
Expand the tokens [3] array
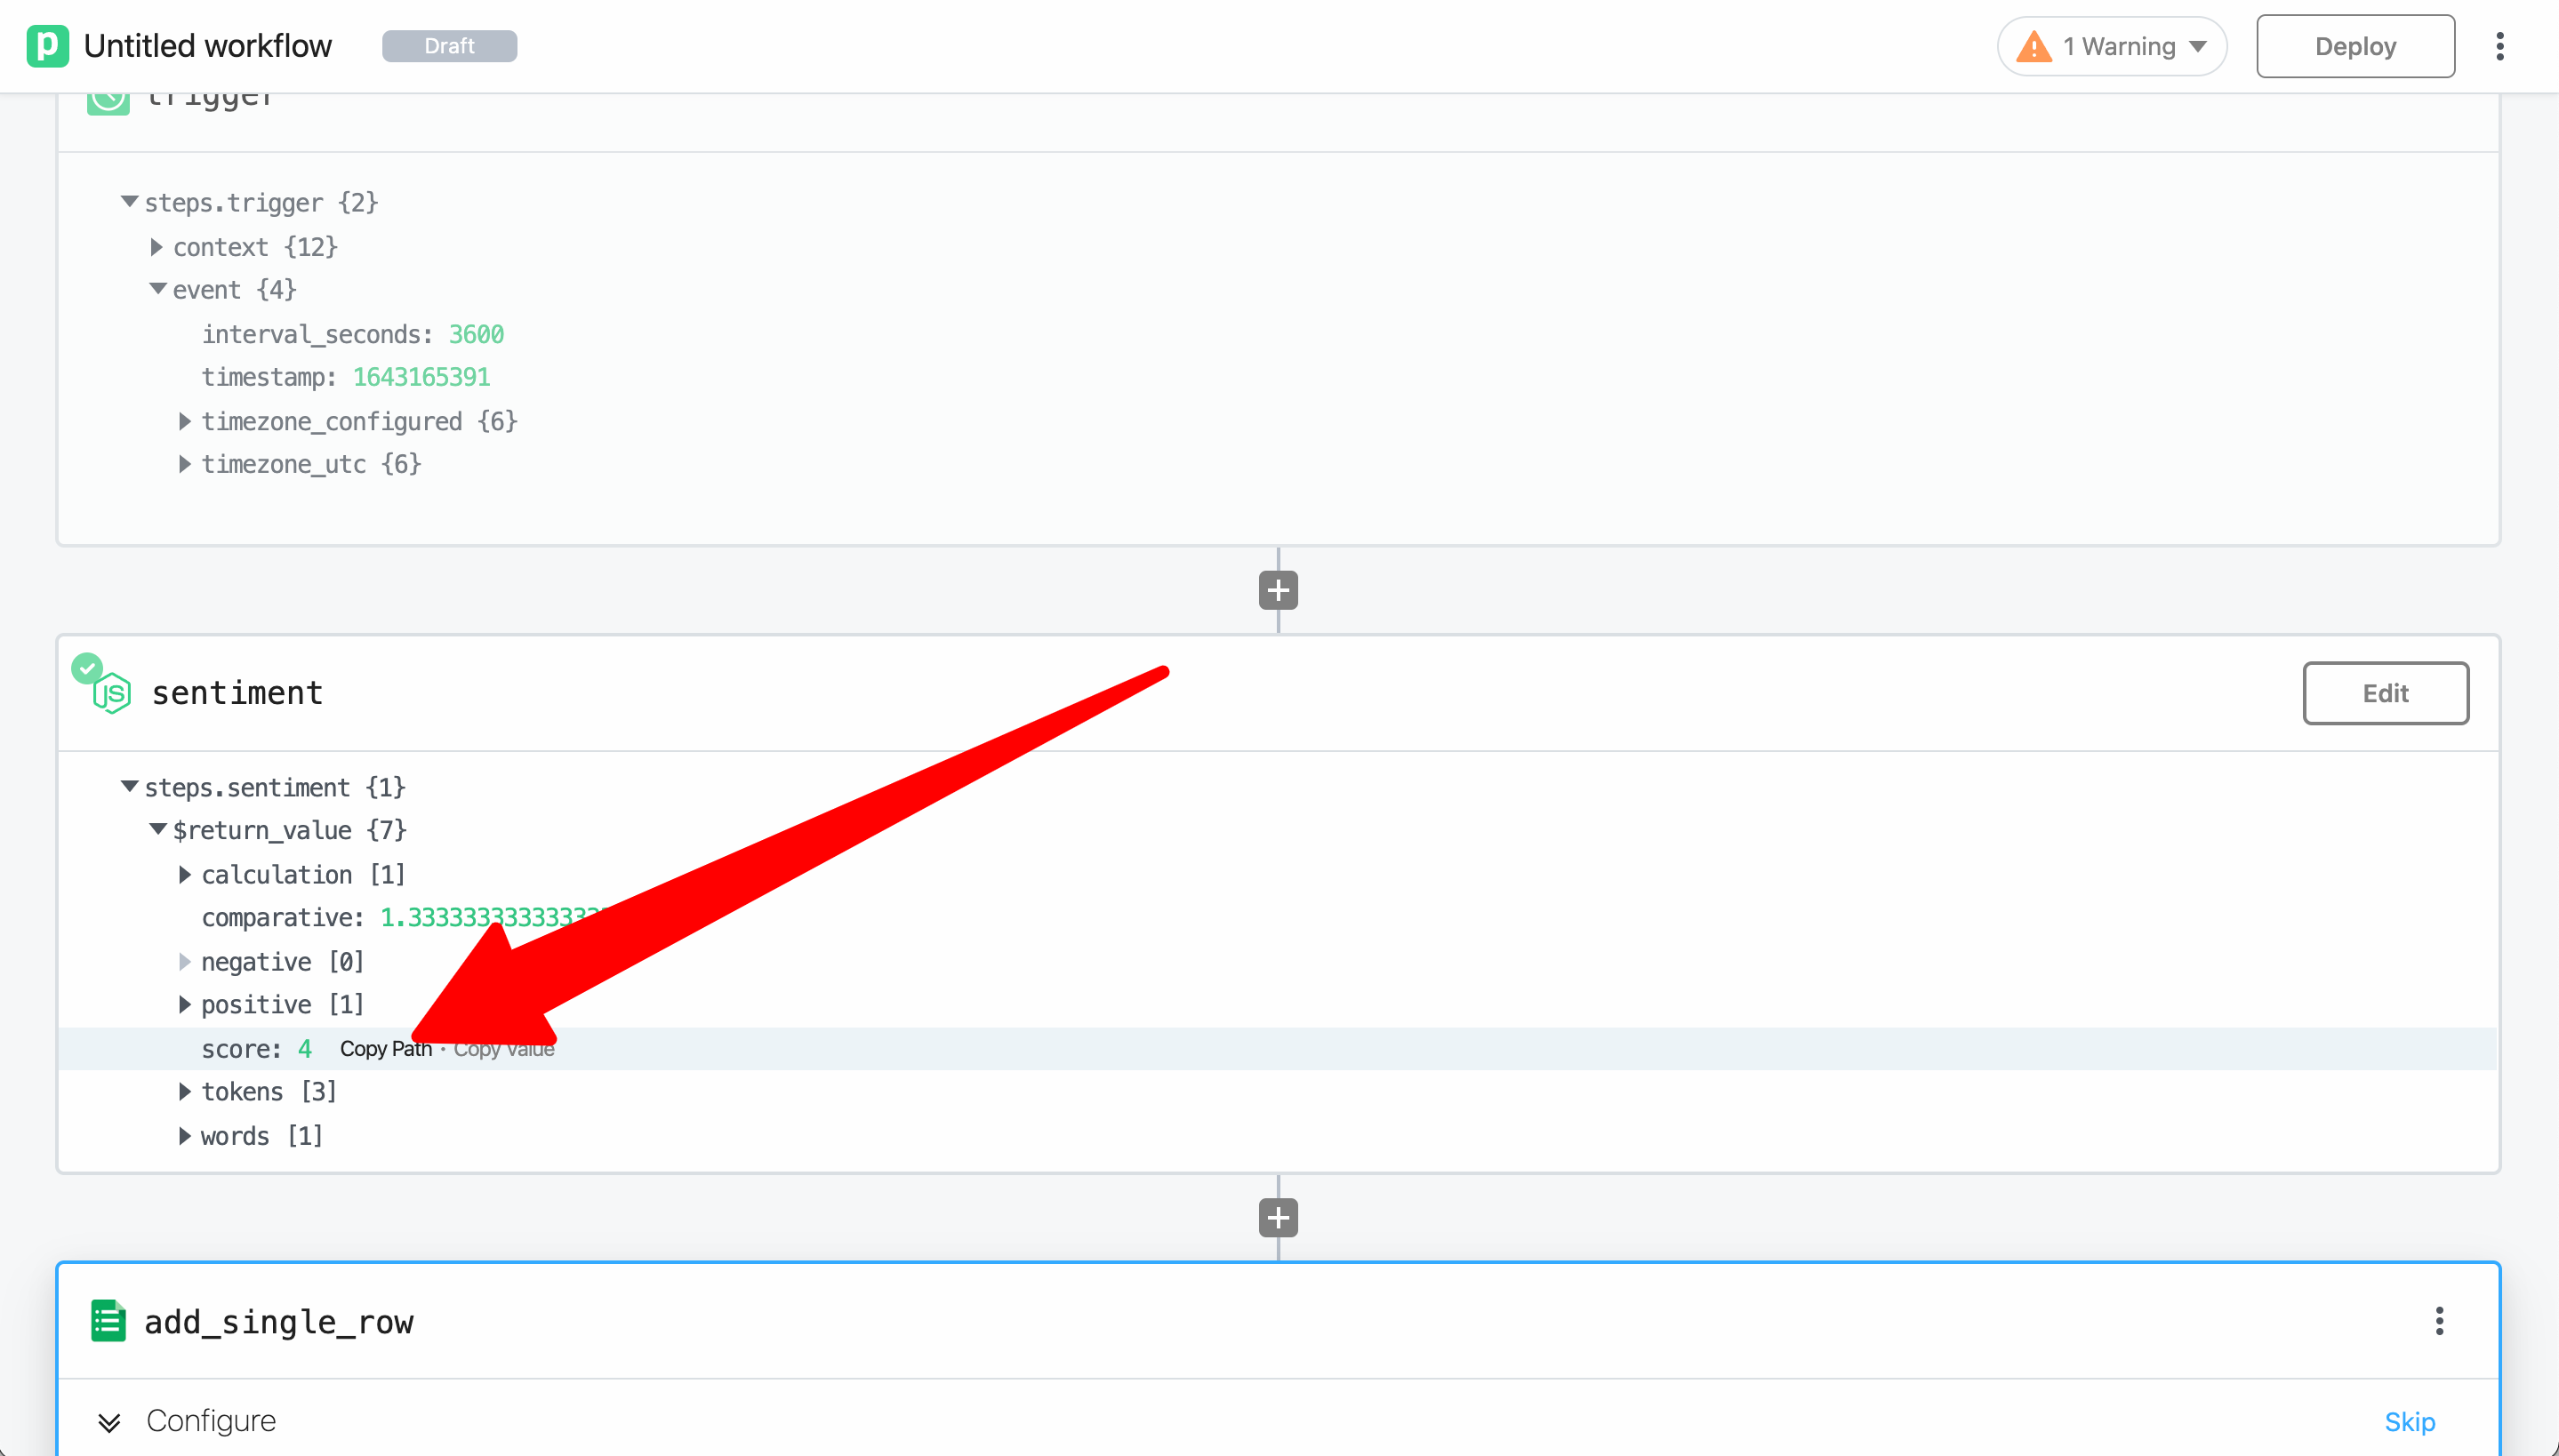click(x=185, y=1091)
